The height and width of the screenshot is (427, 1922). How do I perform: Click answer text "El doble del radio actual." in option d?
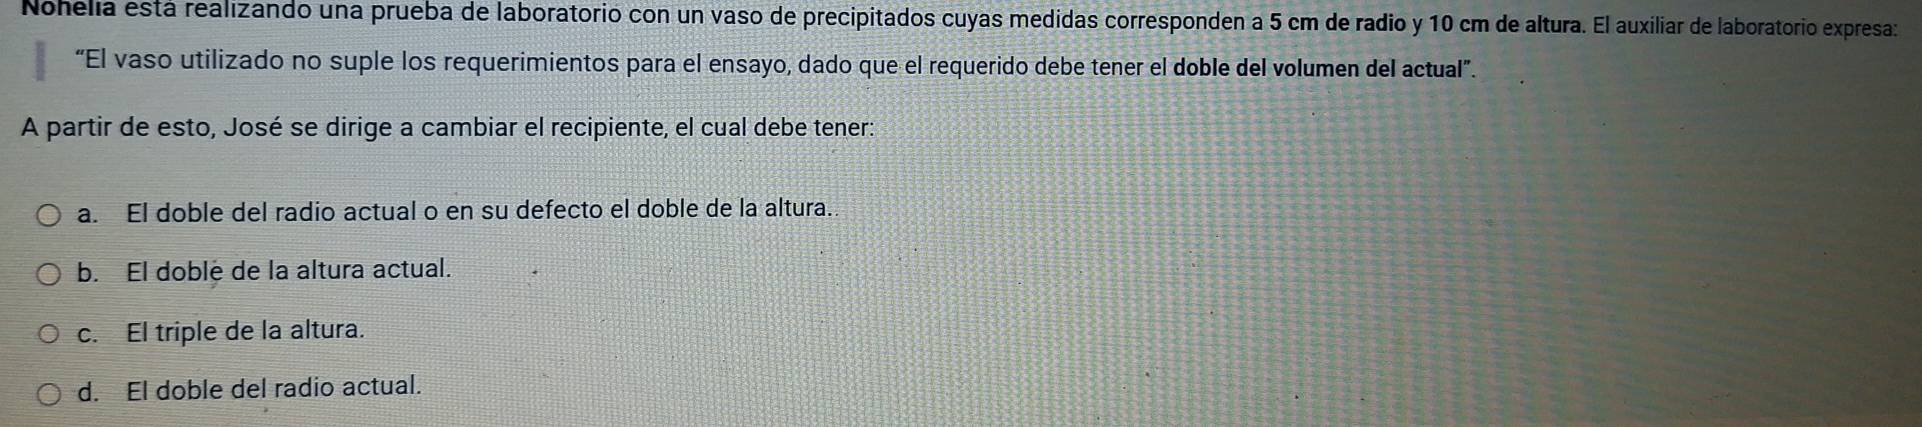point(274,388)
